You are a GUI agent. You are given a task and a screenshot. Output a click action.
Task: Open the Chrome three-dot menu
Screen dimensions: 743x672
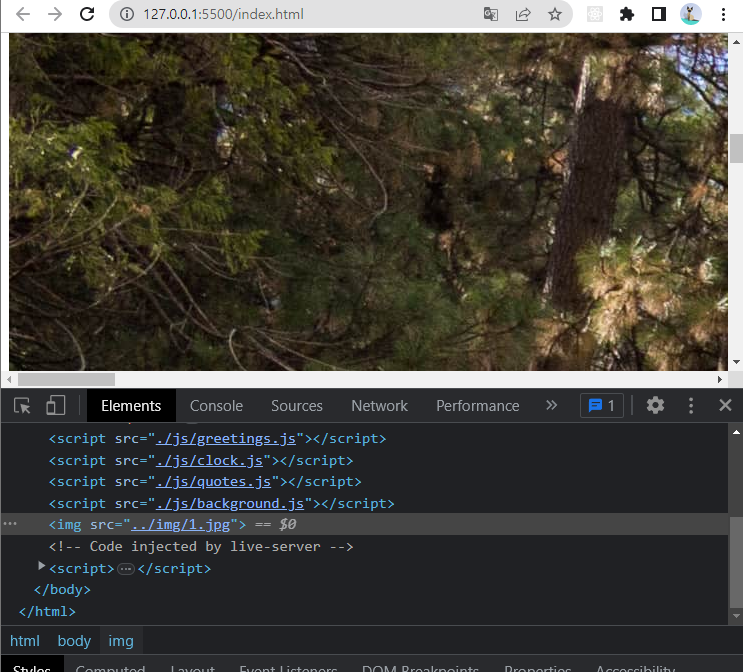coord(723,14)
